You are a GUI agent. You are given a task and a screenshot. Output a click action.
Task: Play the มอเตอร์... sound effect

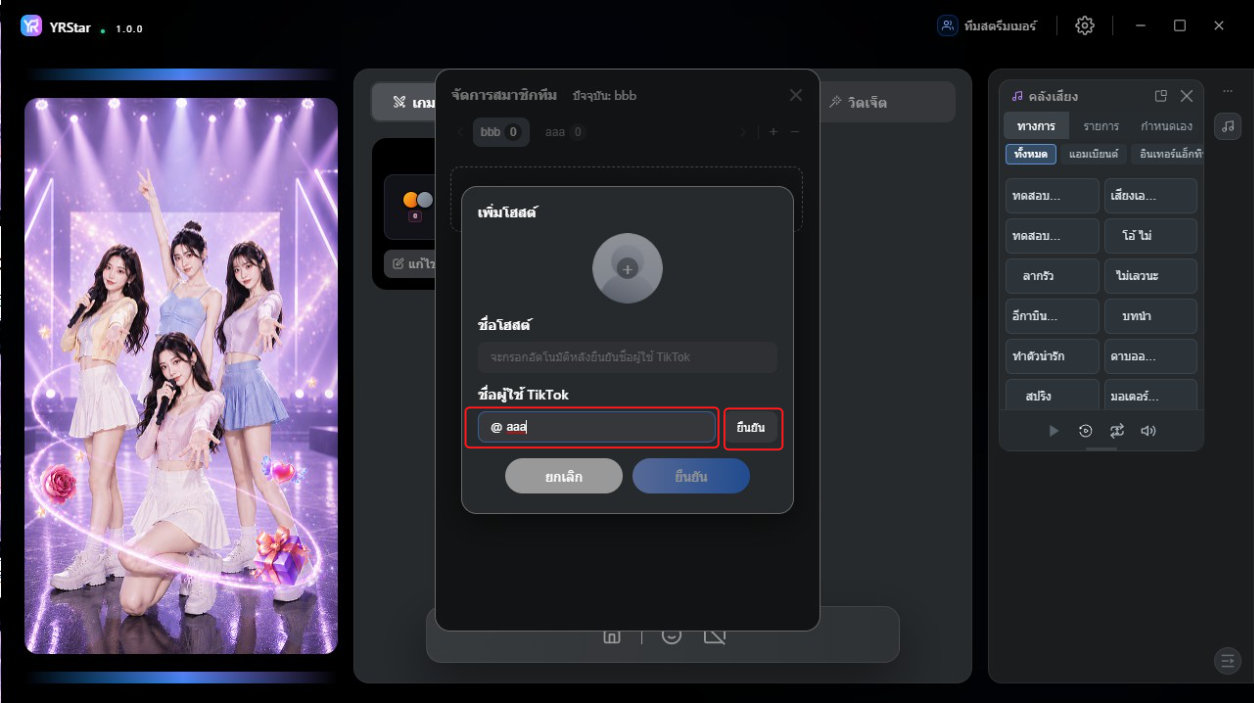click(1150, 395)
